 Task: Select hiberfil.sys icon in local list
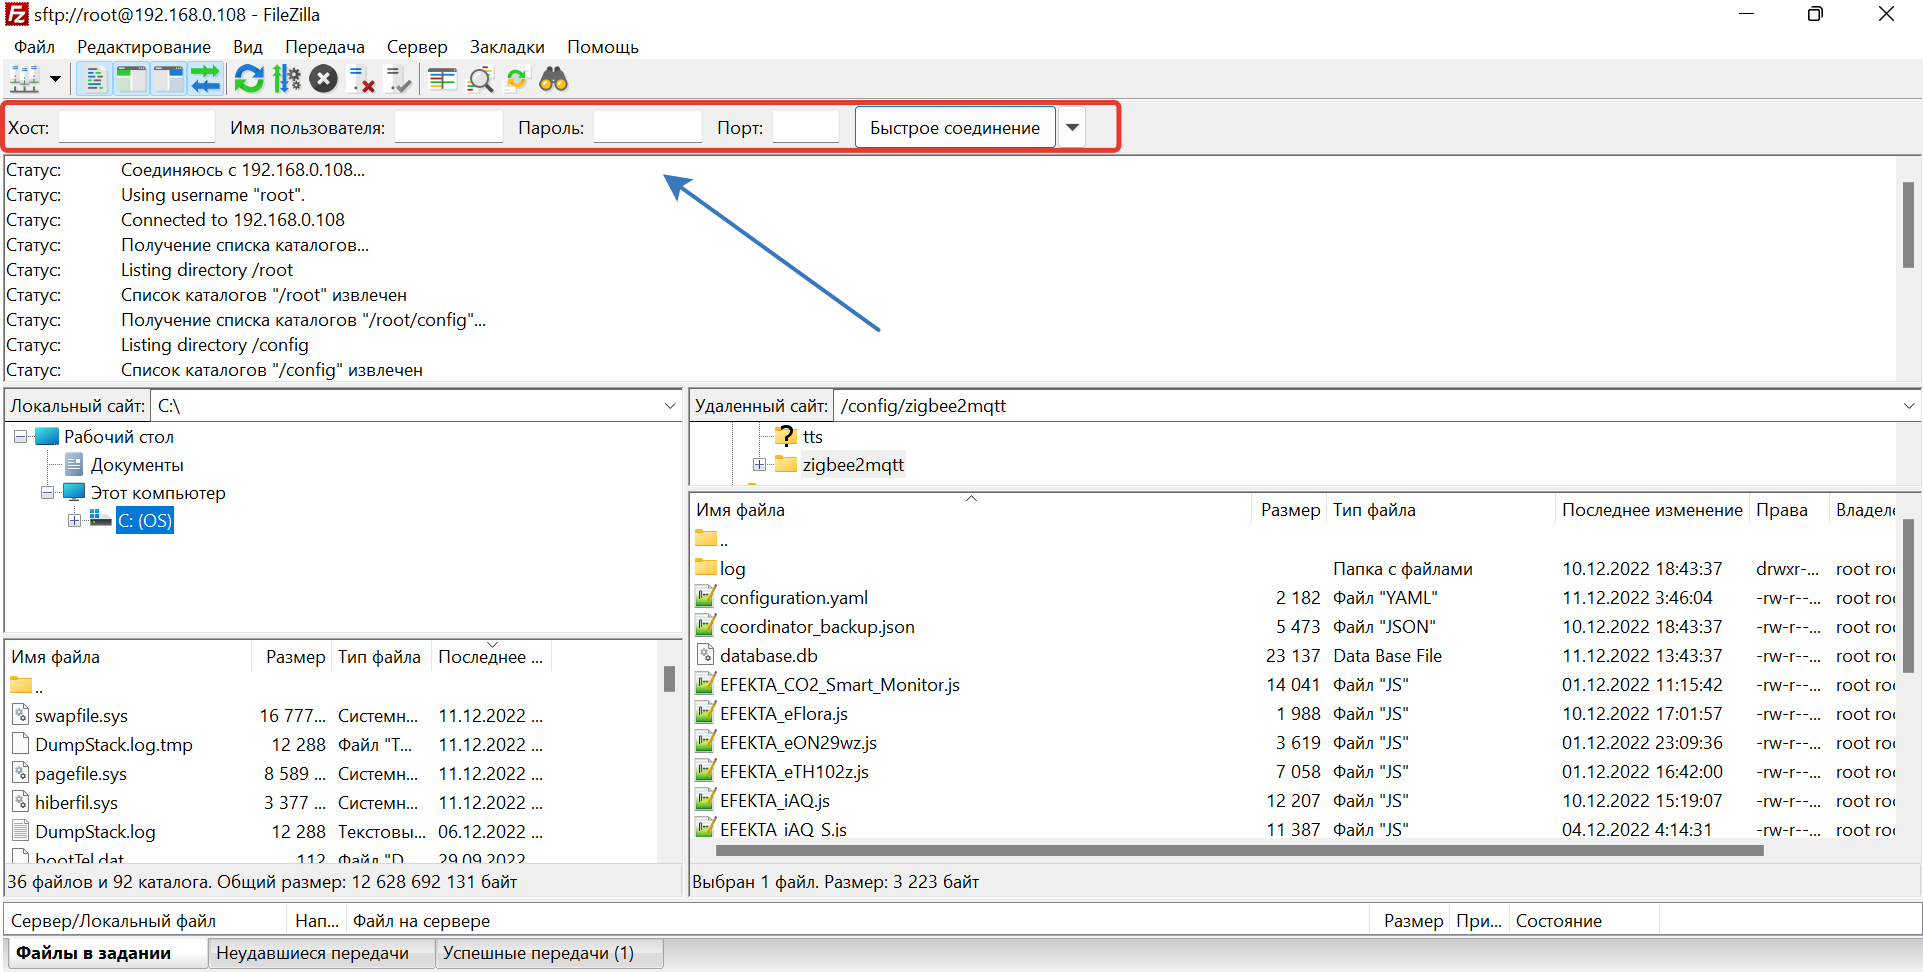20,802
